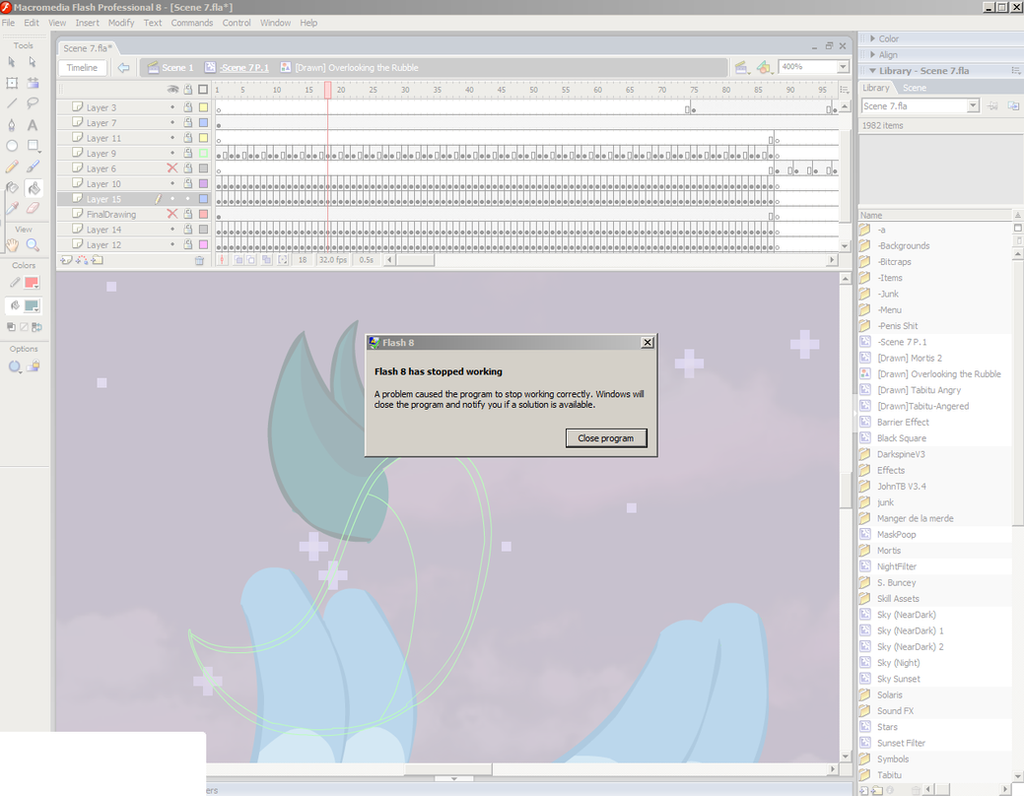Click the Insert Layer icon
Viewport: 1024px width, 796px height.
[x=66, y=260]
